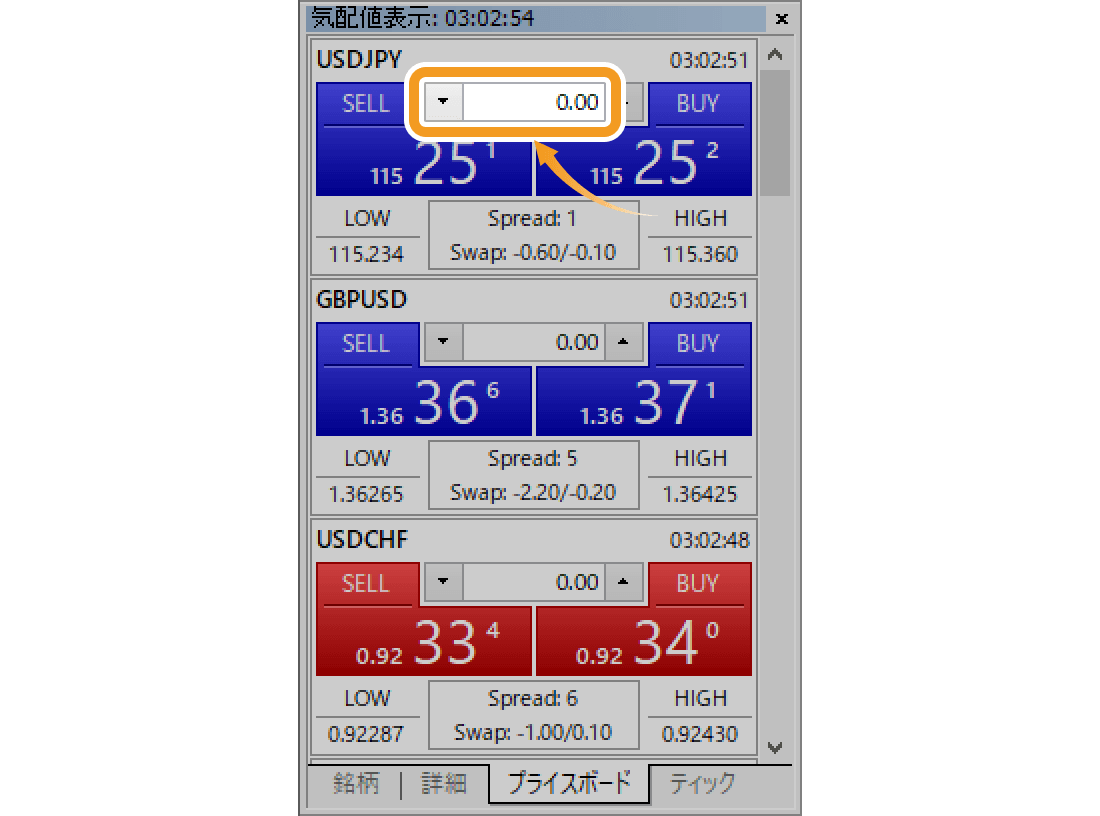Increase USDCHF volume with up arrow
1100x816 pixels.
pos(624,583)
